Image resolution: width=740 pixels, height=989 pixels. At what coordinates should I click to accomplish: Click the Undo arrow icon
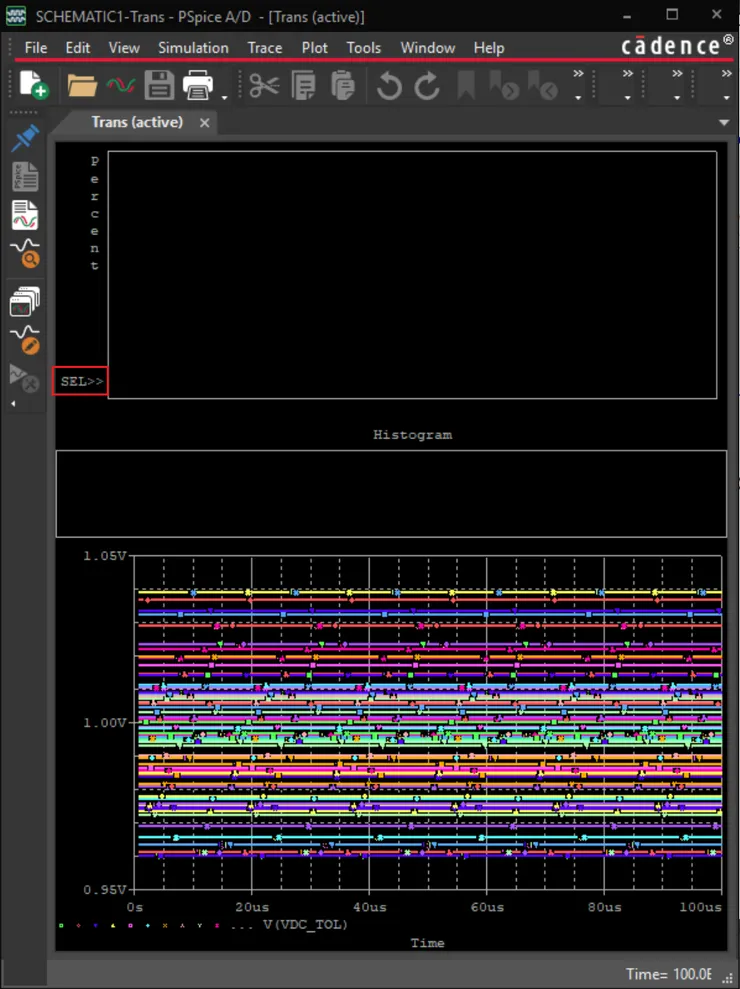click(389, 87)
